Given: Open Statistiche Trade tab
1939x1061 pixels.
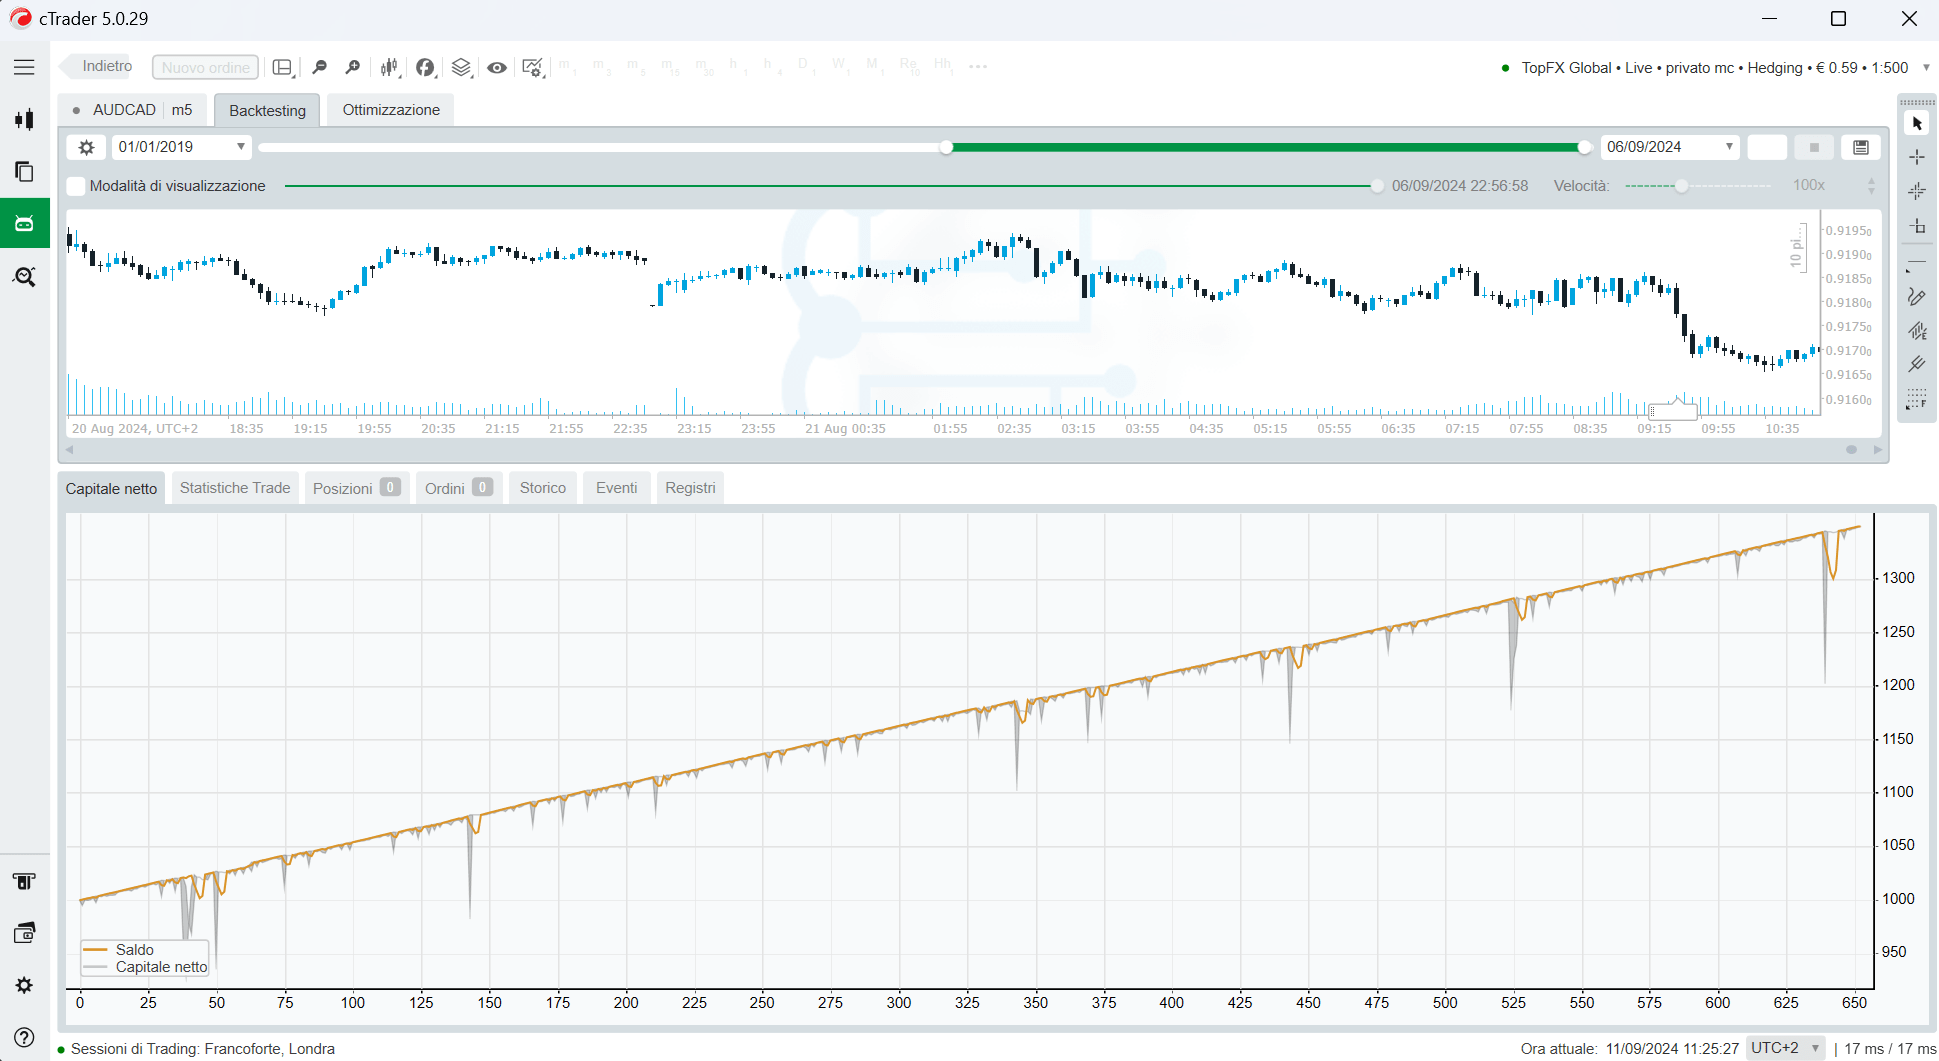Looking at the screenshot, I should (235, 488).
